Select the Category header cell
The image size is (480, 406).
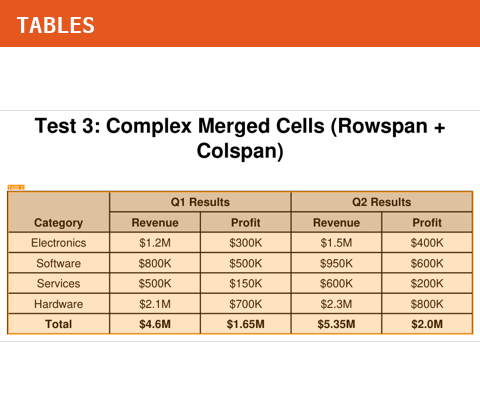pyautogui.click(x=59, y=212)
